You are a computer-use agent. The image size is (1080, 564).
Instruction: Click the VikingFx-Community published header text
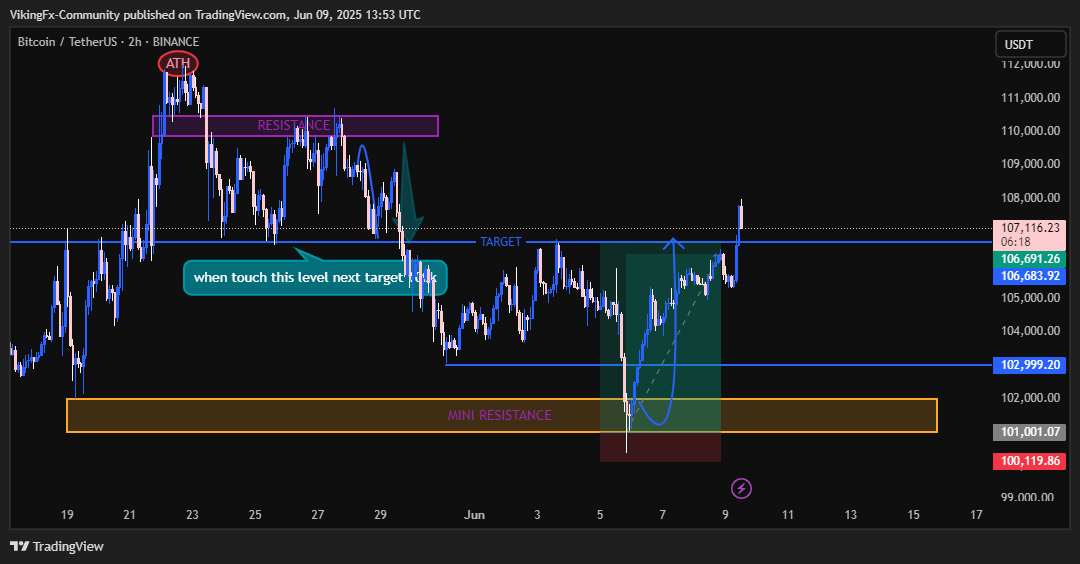[x=215, y=14]
